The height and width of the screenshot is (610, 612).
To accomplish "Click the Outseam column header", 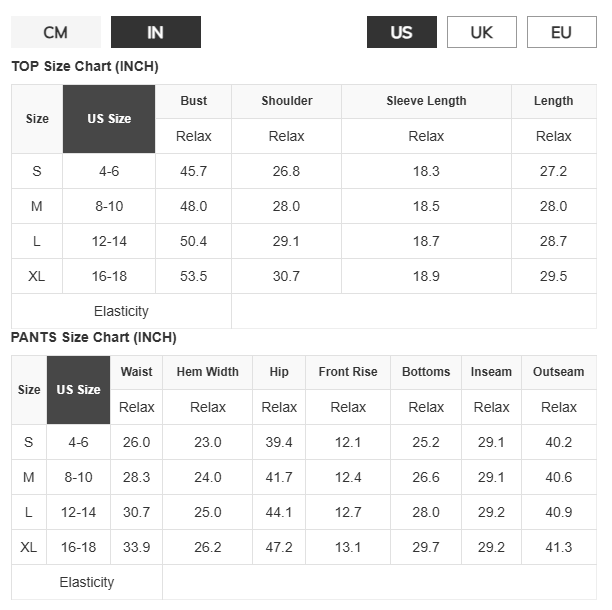I will (559, 372).
